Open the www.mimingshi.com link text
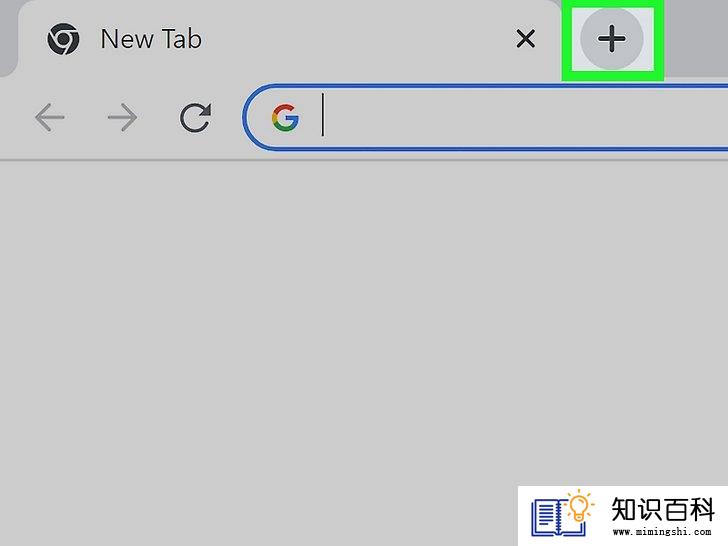This screenshot has width=728, height=546. point(662,531)
